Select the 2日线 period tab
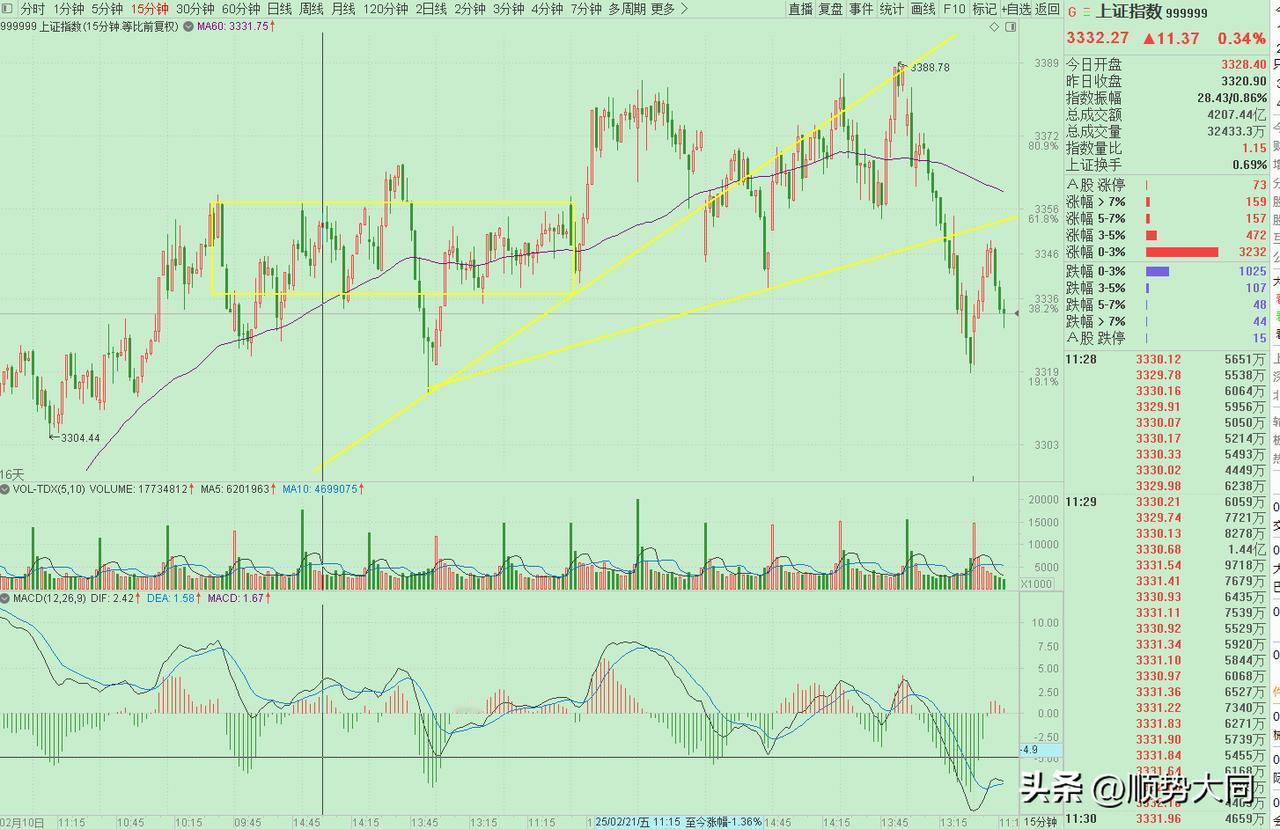The image size is (1280, 829). click(x=431, y=9)
